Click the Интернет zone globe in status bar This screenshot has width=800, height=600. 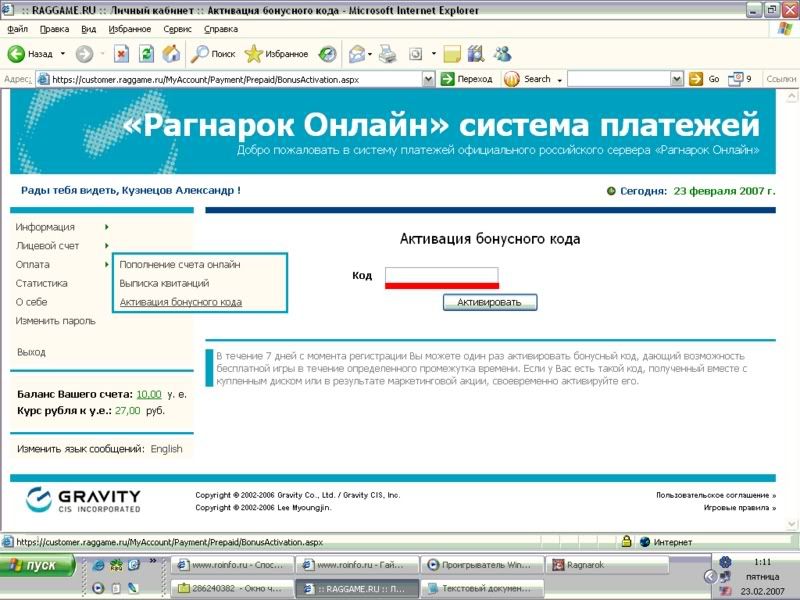pos(645,542)
